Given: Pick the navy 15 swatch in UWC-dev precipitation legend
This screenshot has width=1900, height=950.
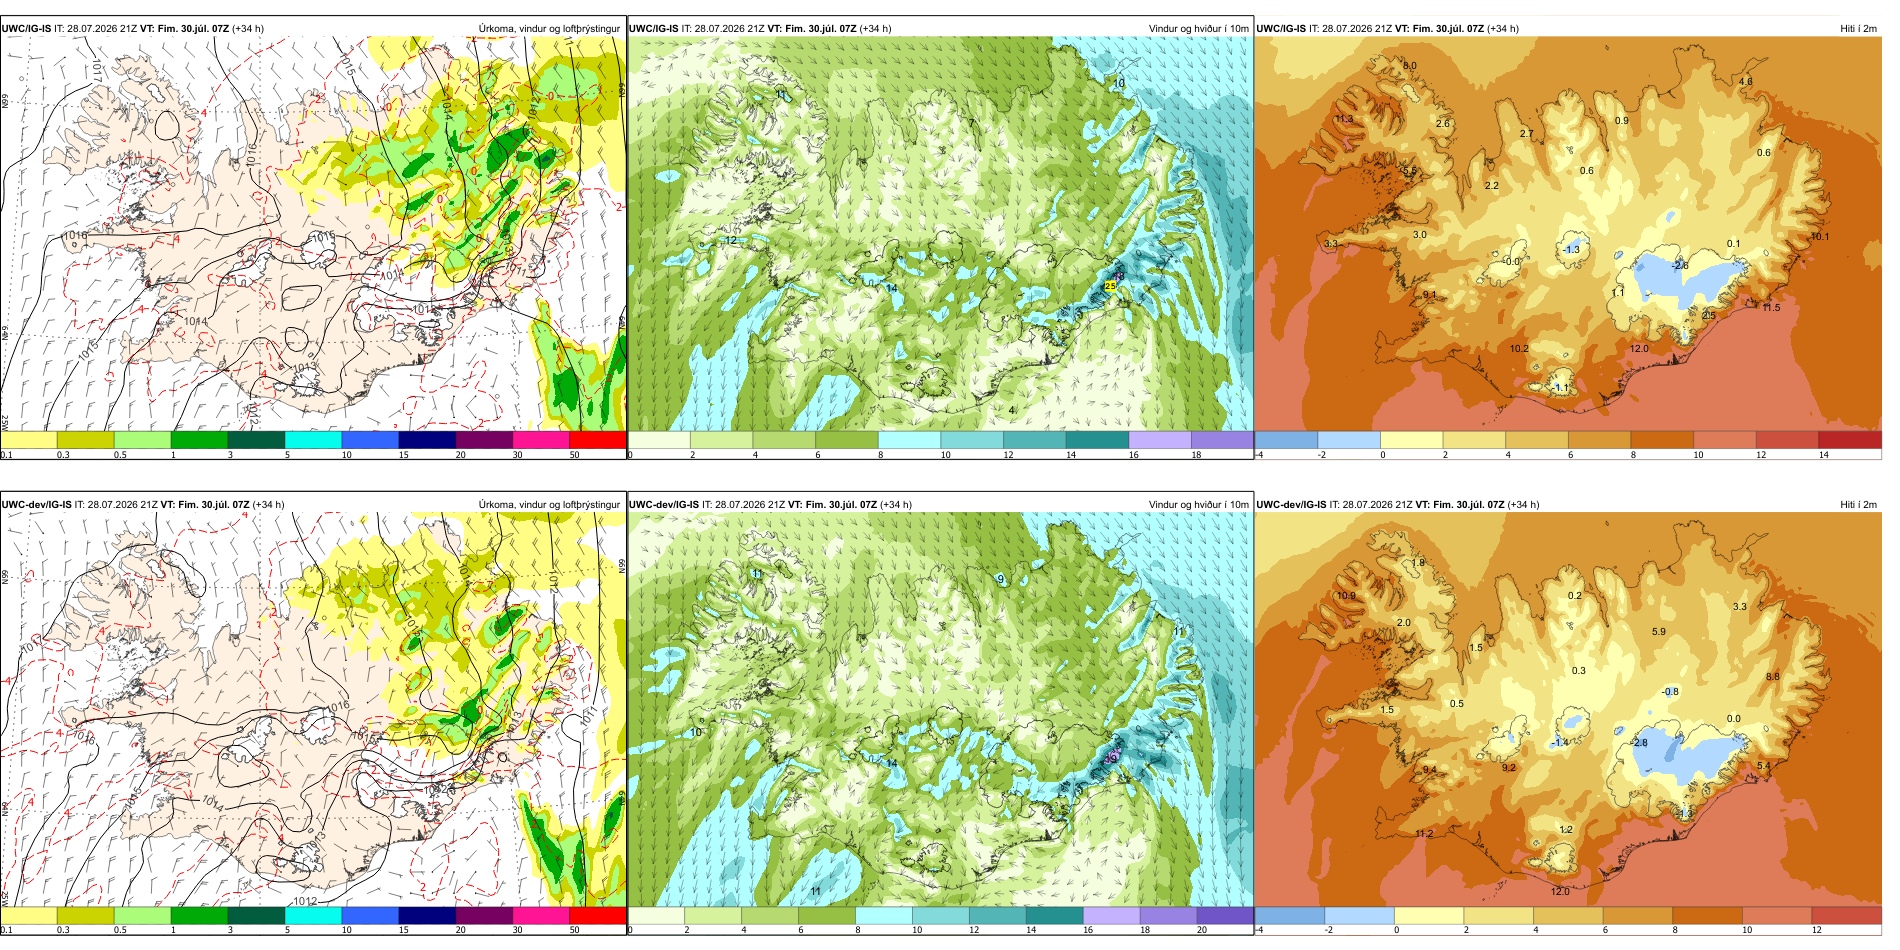Looking at the screenshot, I should 427,916.
